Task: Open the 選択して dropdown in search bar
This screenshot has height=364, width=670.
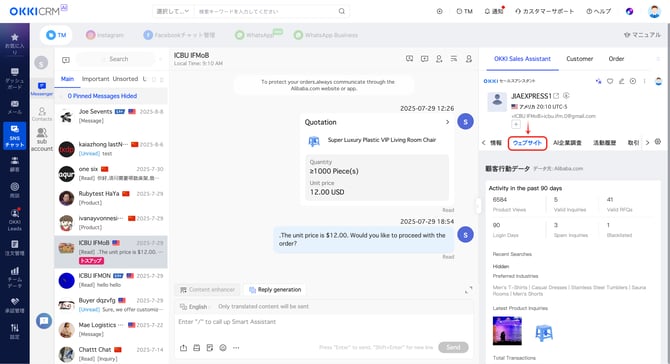Action: tap(173, 11)
